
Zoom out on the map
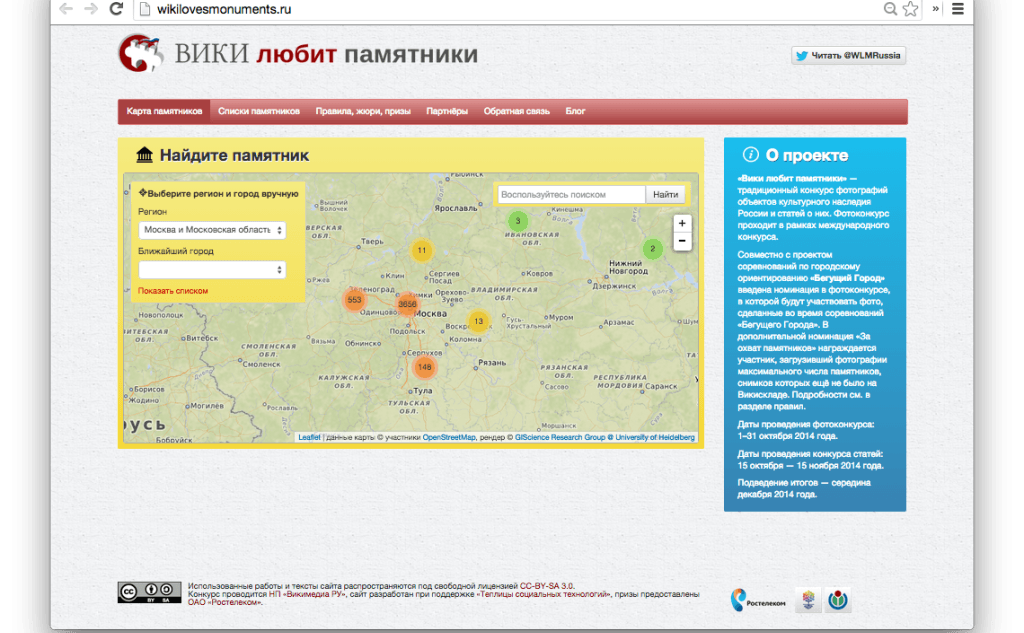point(682,241)
